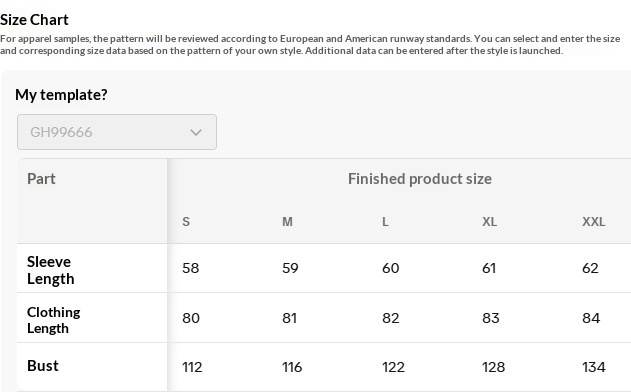Select the Sleeve Length L value 60
This screenshot has width=631, height=392.
point(390,268)
